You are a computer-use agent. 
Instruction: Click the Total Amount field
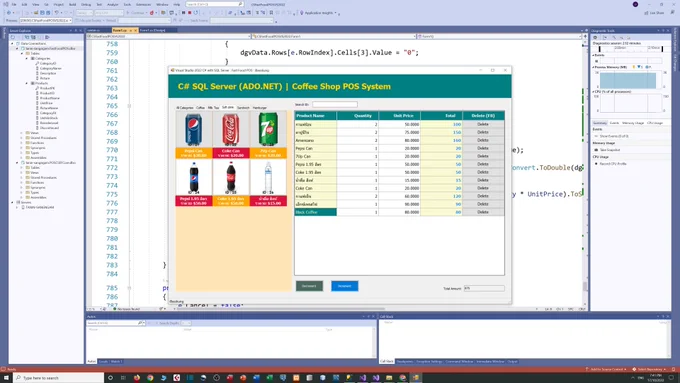[484, 288]
